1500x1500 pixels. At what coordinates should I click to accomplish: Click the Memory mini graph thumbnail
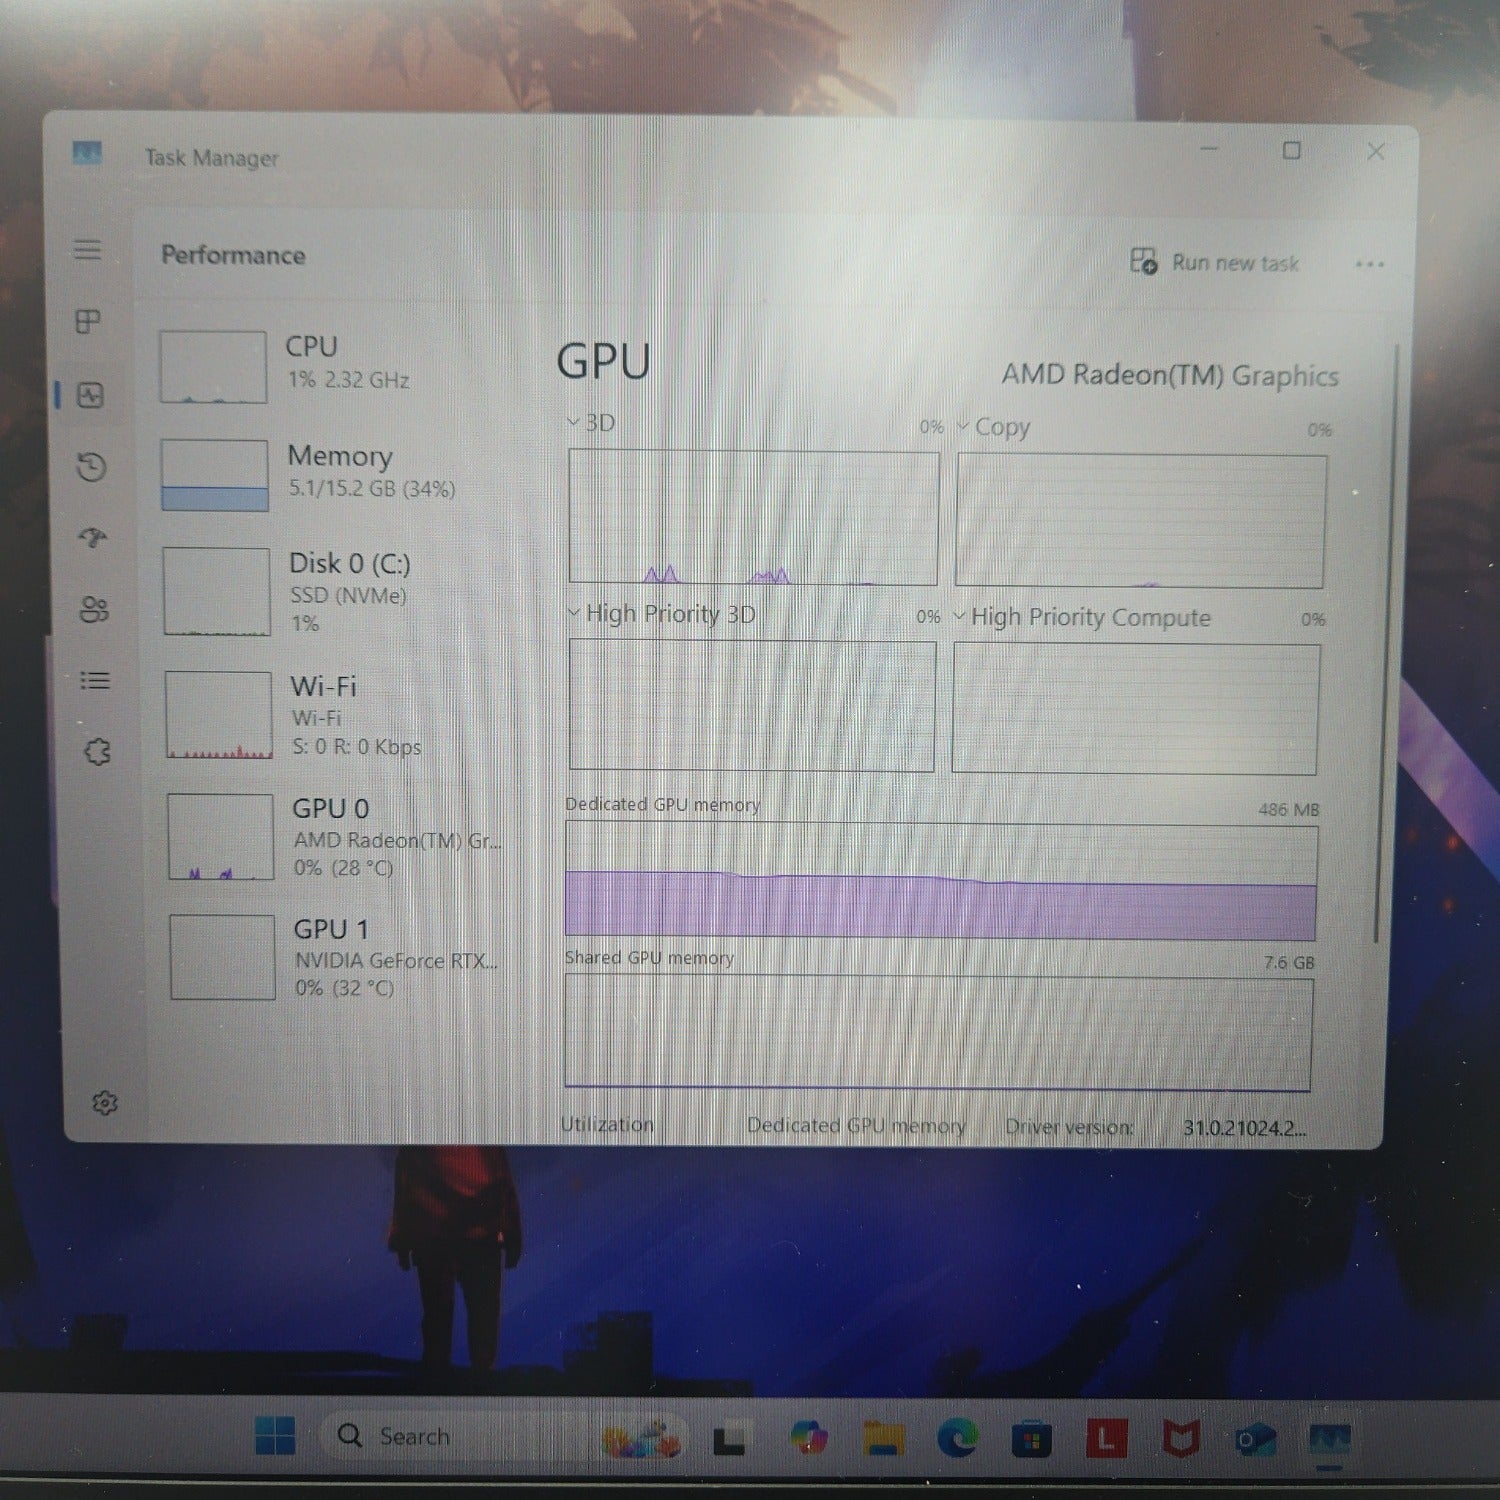(214, 475)
